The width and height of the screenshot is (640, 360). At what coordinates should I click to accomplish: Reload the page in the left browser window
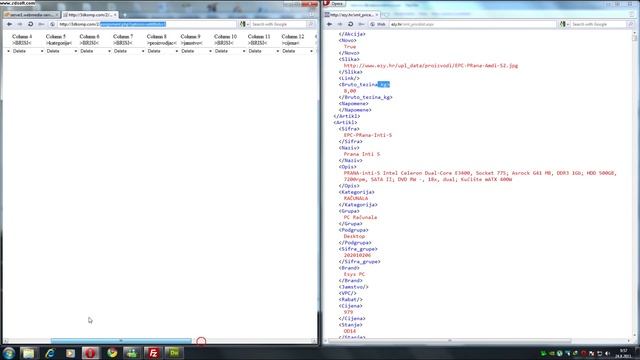point(30,24)
